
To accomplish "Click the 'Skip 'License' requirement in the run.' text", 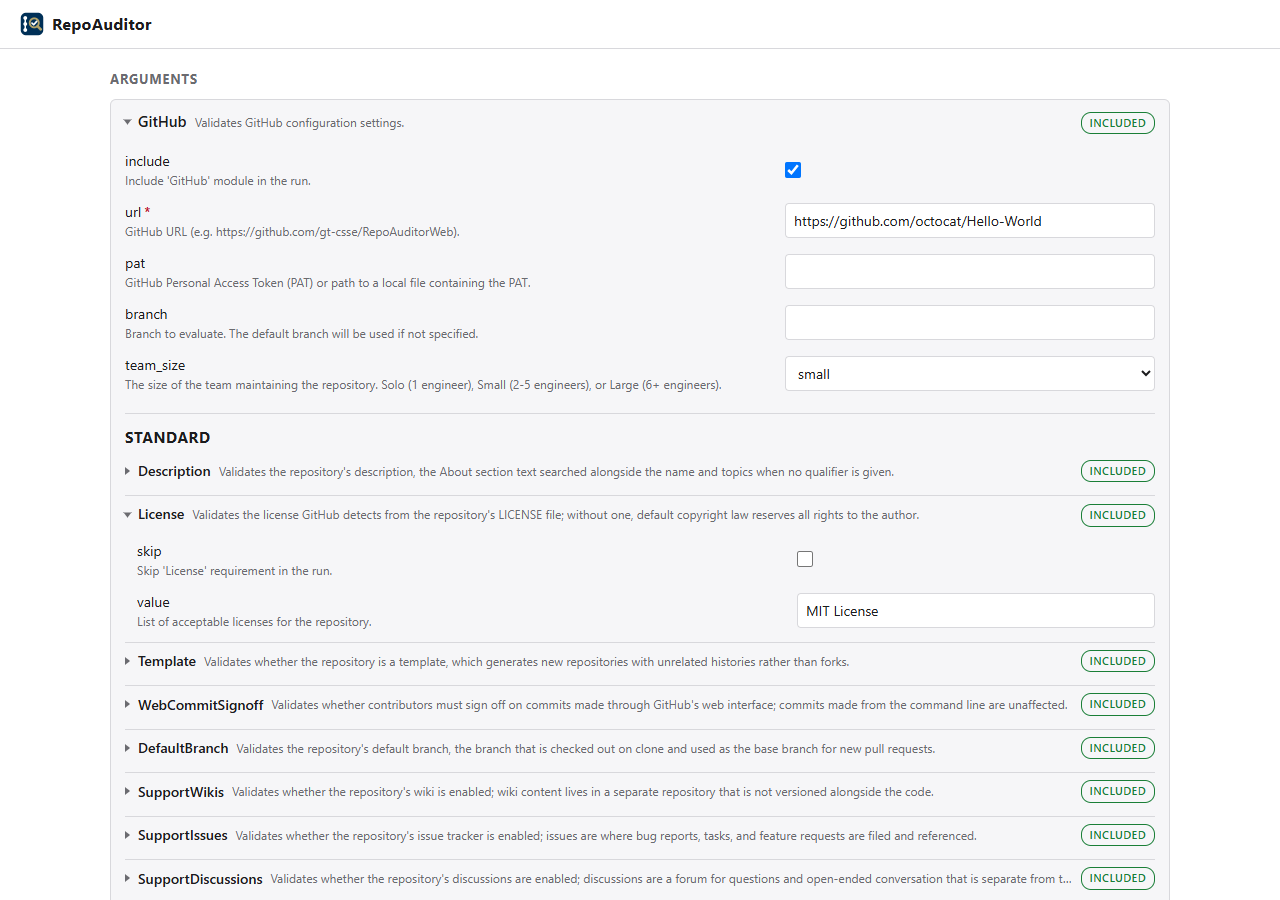I will point(234,571).
